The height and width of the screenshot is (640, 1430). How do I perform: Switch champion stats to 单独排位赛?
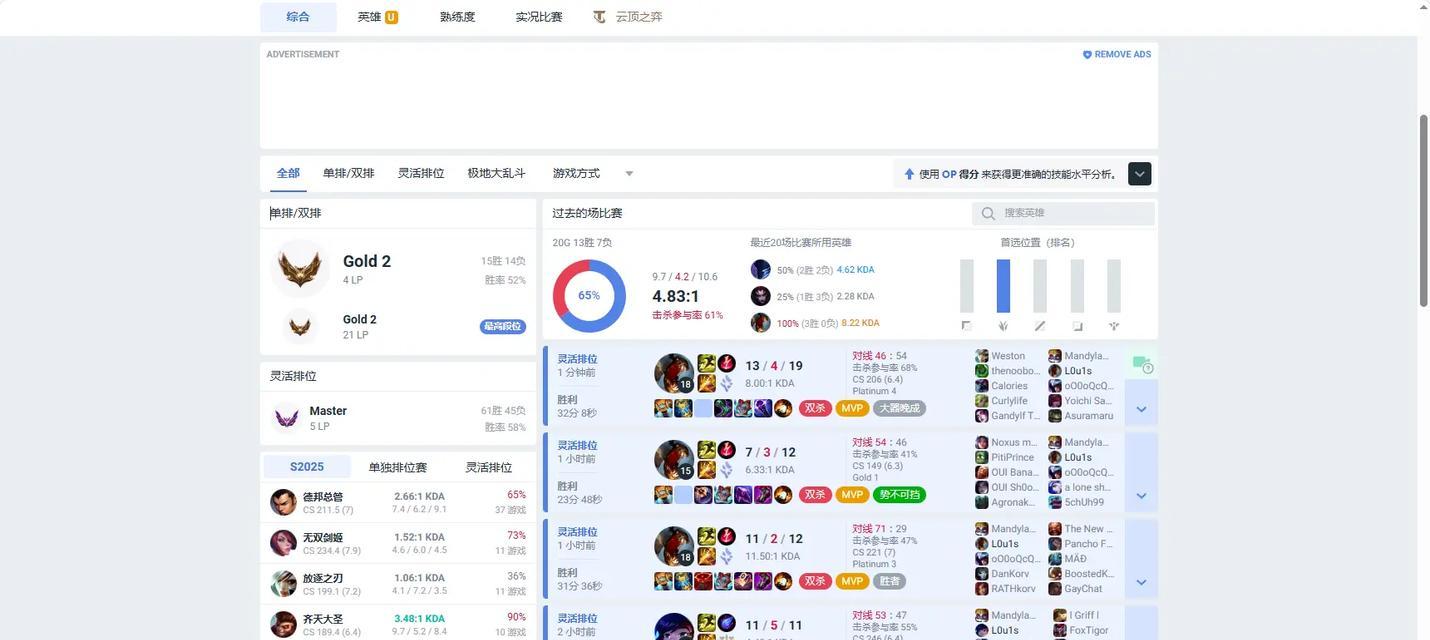tap(397, 467)
